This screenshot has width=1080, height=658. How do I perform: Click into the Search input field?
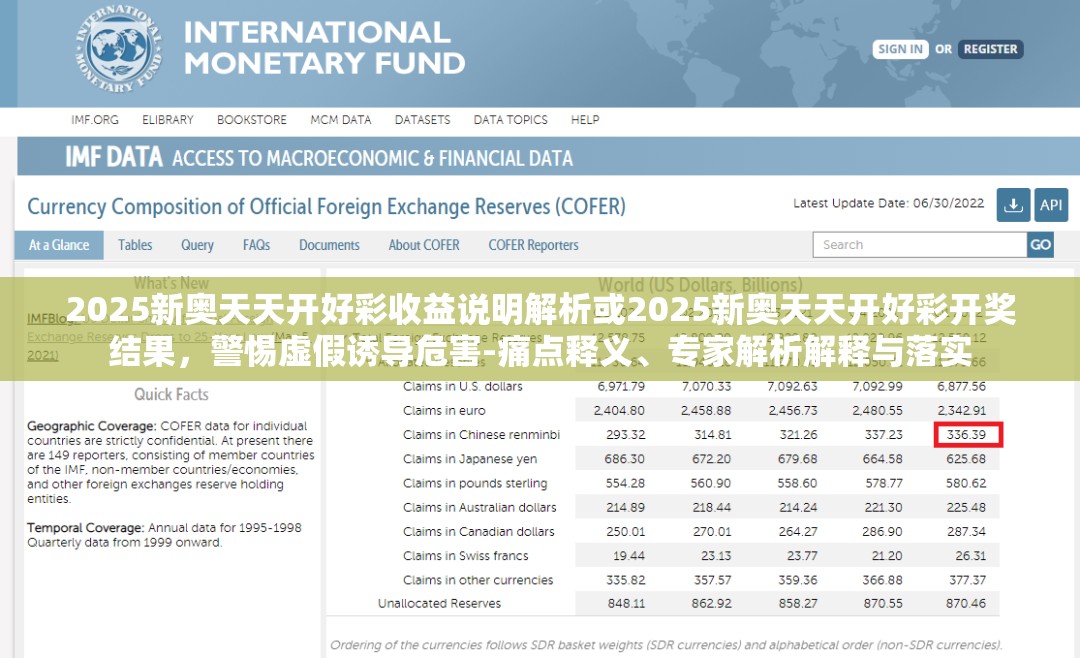tap(920, 245)
